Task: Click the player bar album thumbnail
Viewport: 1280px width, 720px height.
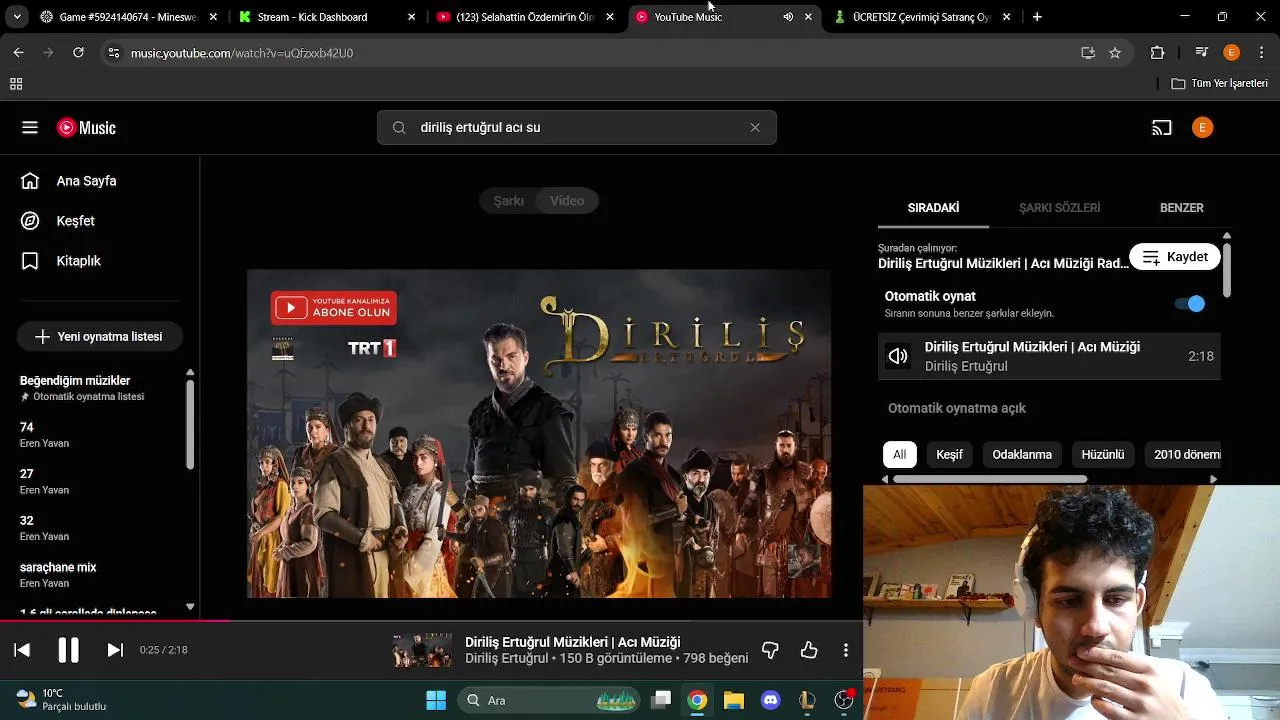Action: tap(422, 650)
